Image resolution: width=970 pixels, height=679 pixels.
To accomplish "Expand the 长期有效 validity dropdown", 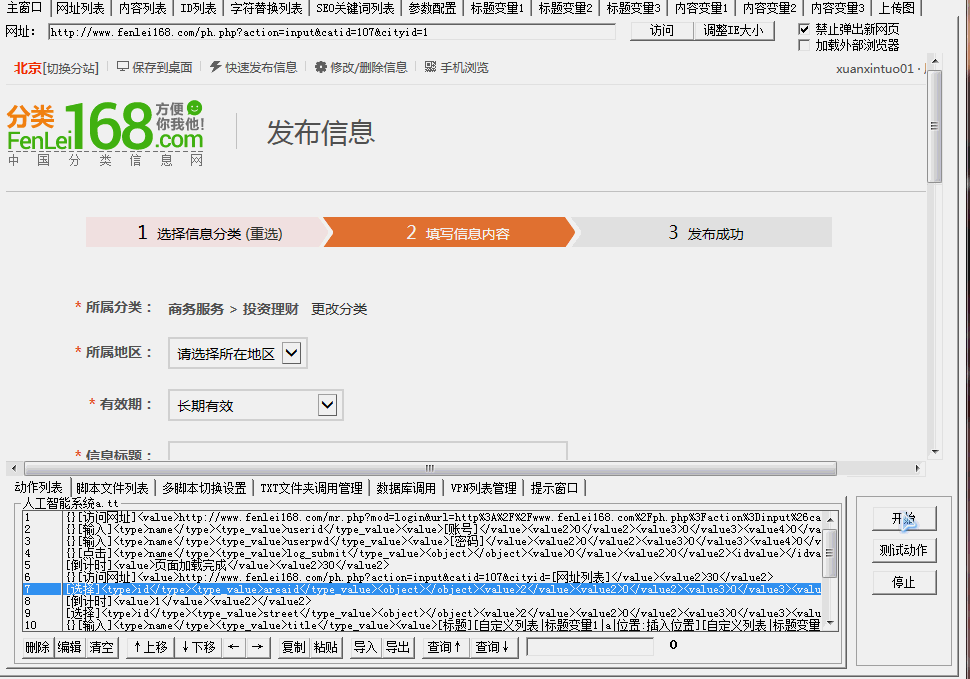I will point(255,405).
